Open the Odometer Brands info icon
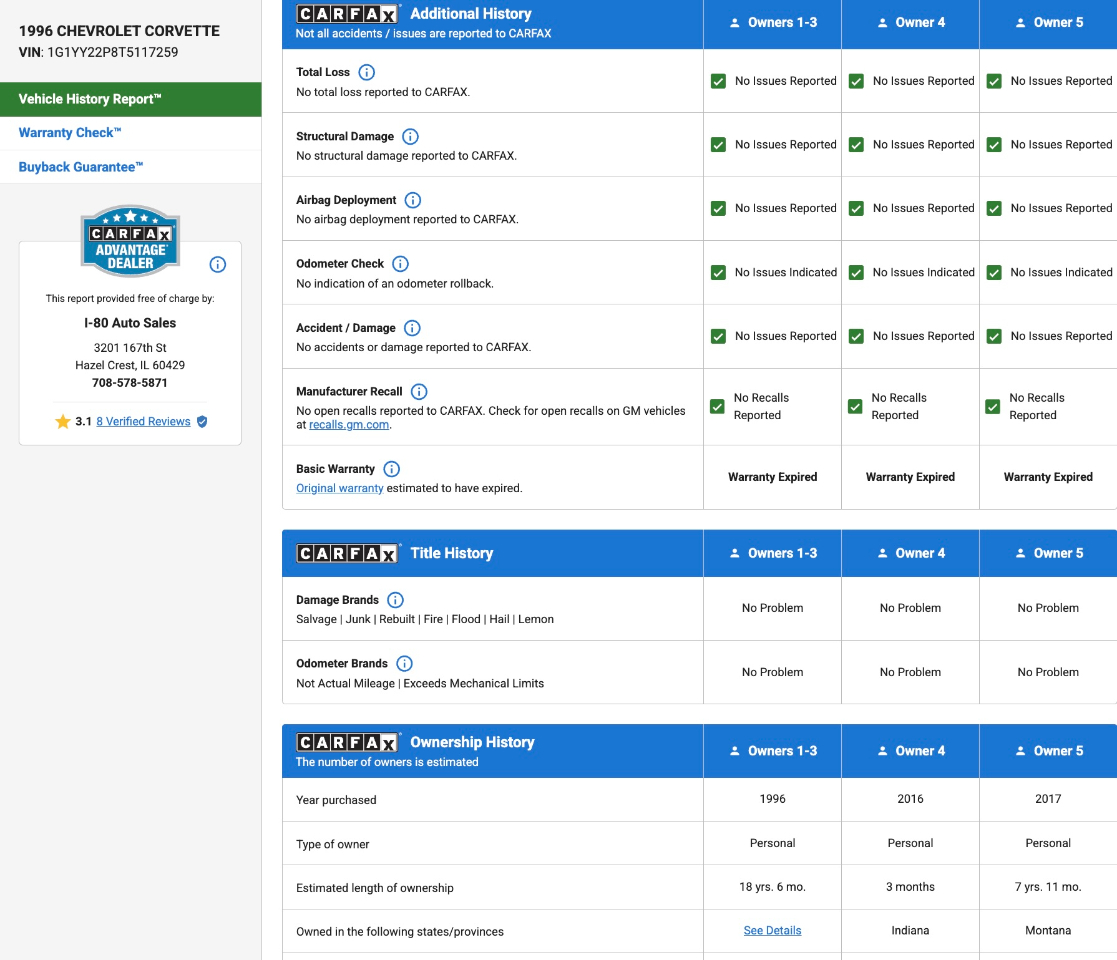The width and height of the screenshot is (1117, 960). pos(404,664)
